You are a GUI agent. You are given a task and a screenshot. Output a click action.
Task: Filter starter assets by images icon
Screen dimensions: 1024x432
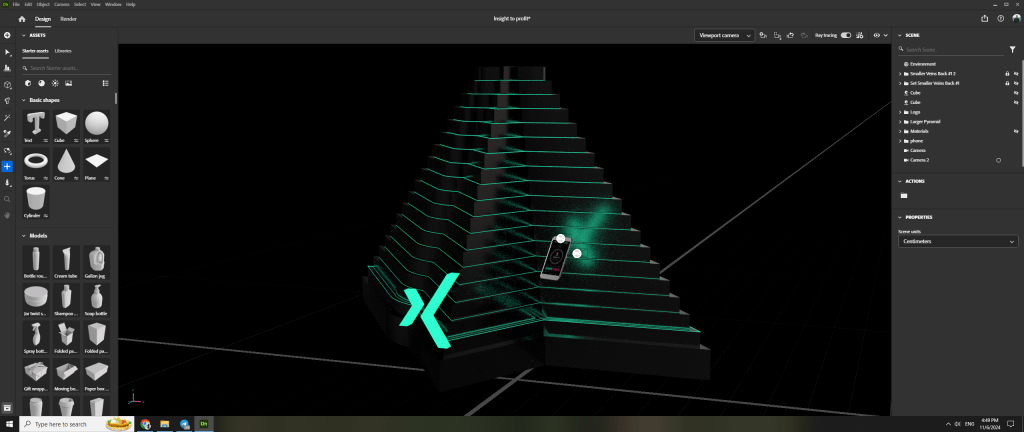69,83
